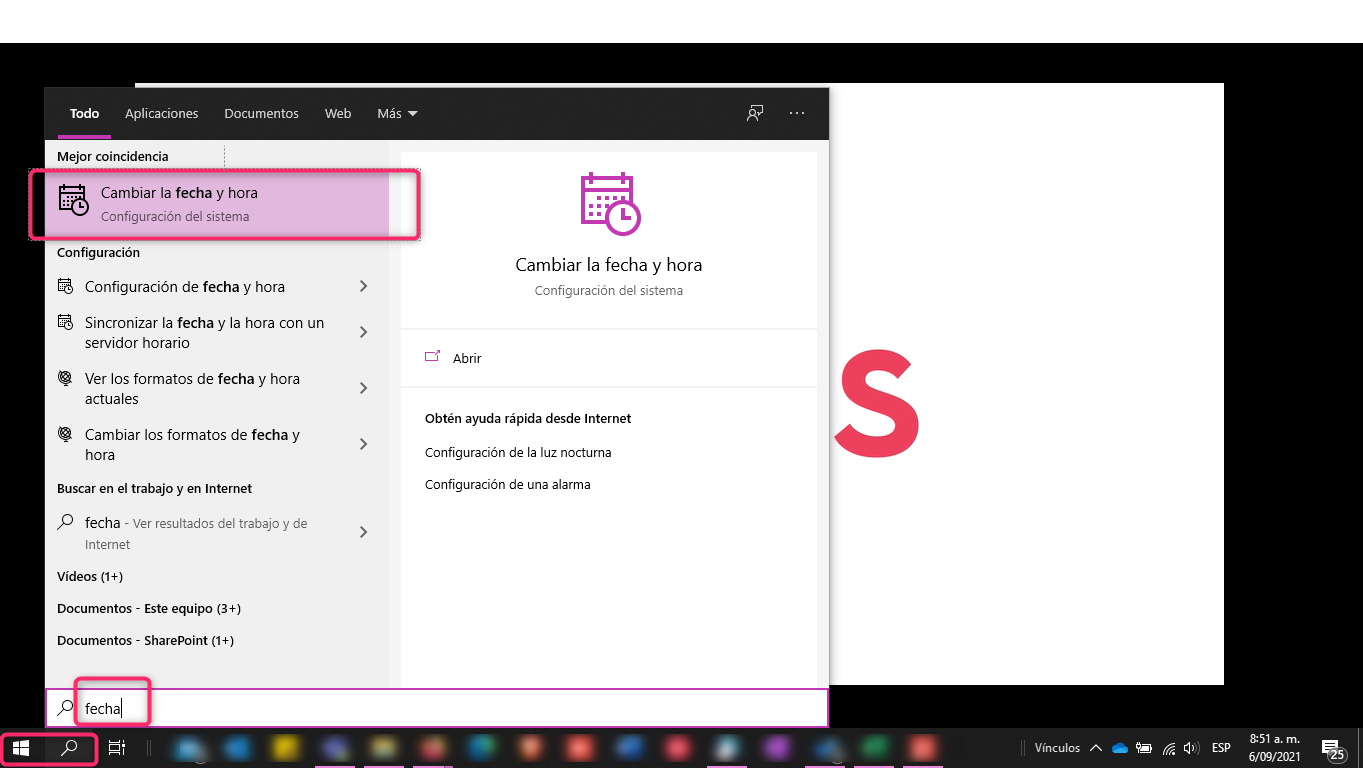Open the Windows Start menu button
The image size is (1363, 768).
pos(21,748)
